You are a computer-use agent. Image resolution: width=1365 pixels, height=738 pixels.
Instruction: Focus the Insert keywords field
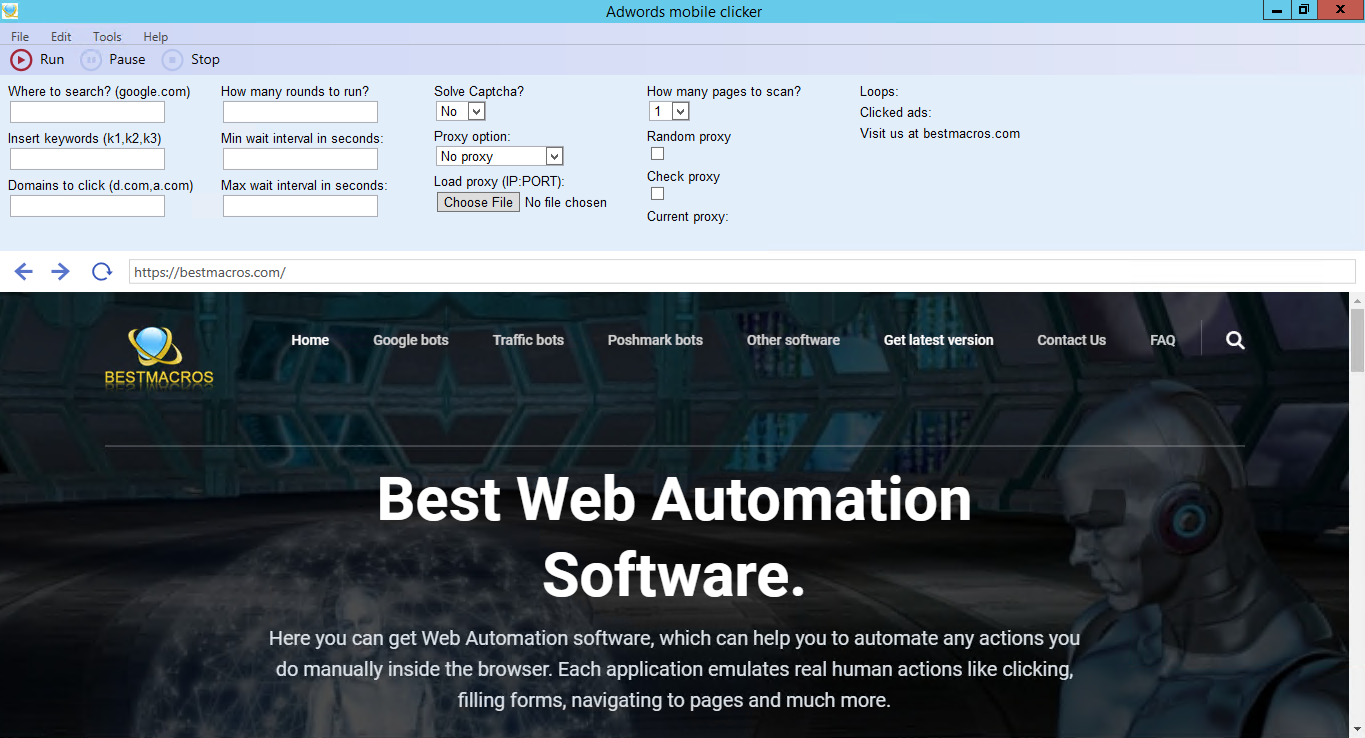click(87, 159)
